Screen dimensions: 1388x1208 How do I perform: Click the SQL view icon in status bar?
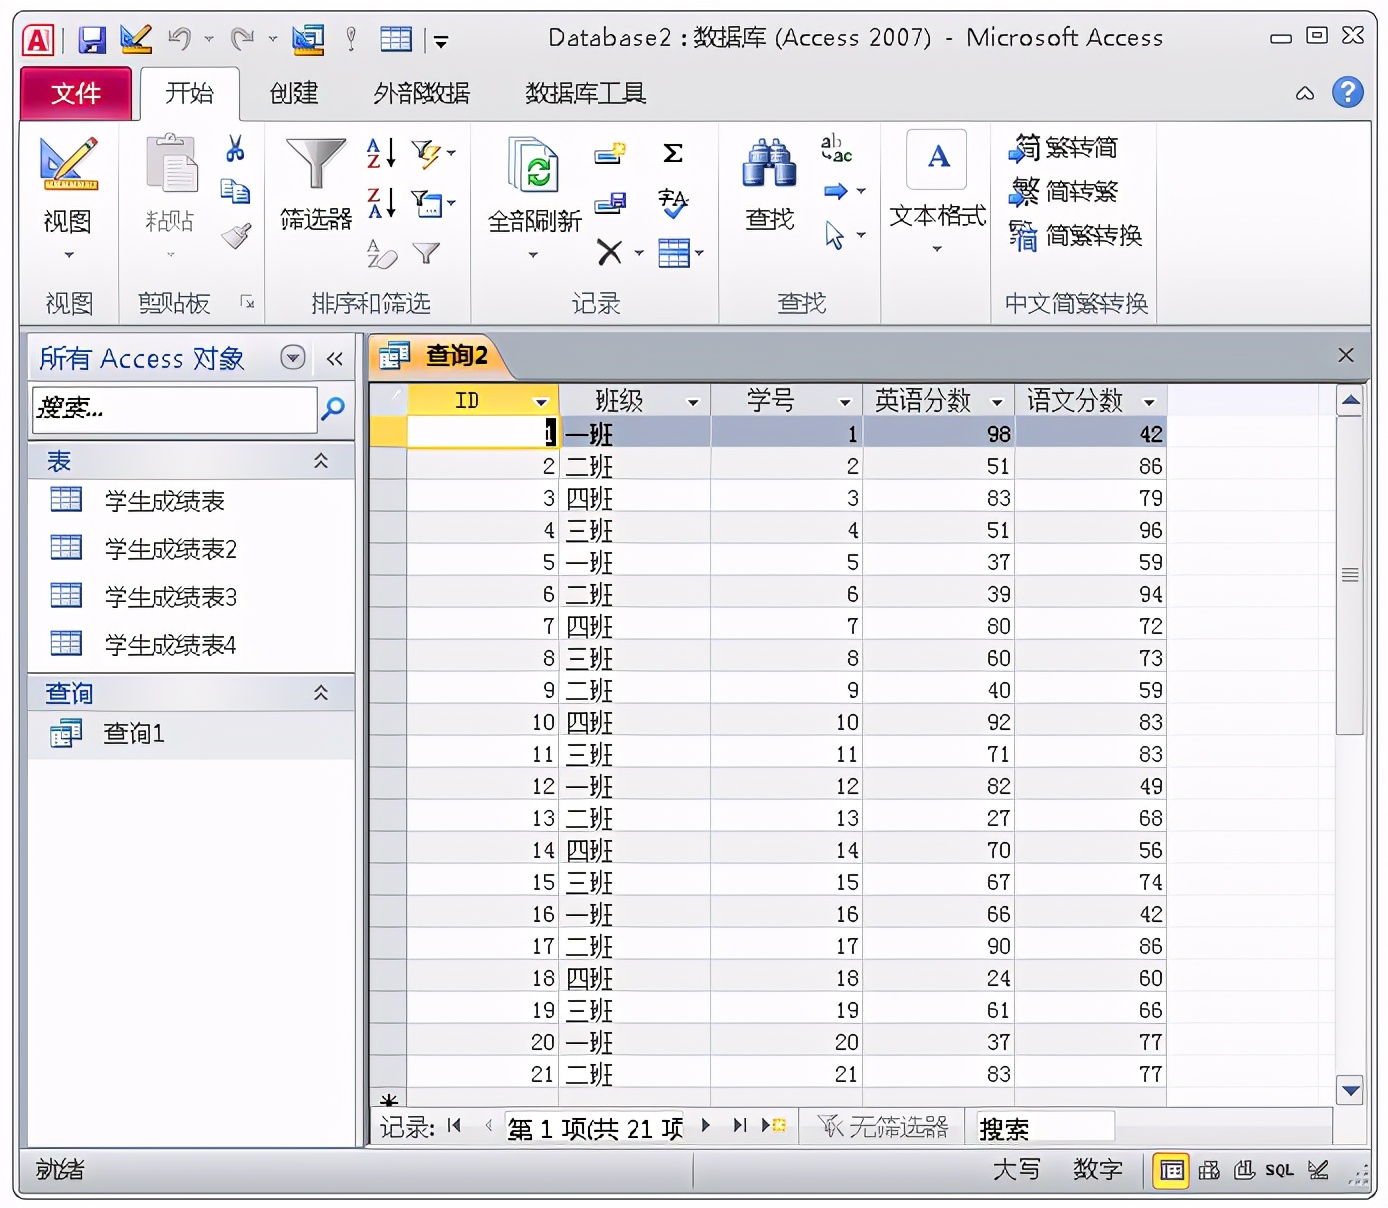tap(1280, 1170)
